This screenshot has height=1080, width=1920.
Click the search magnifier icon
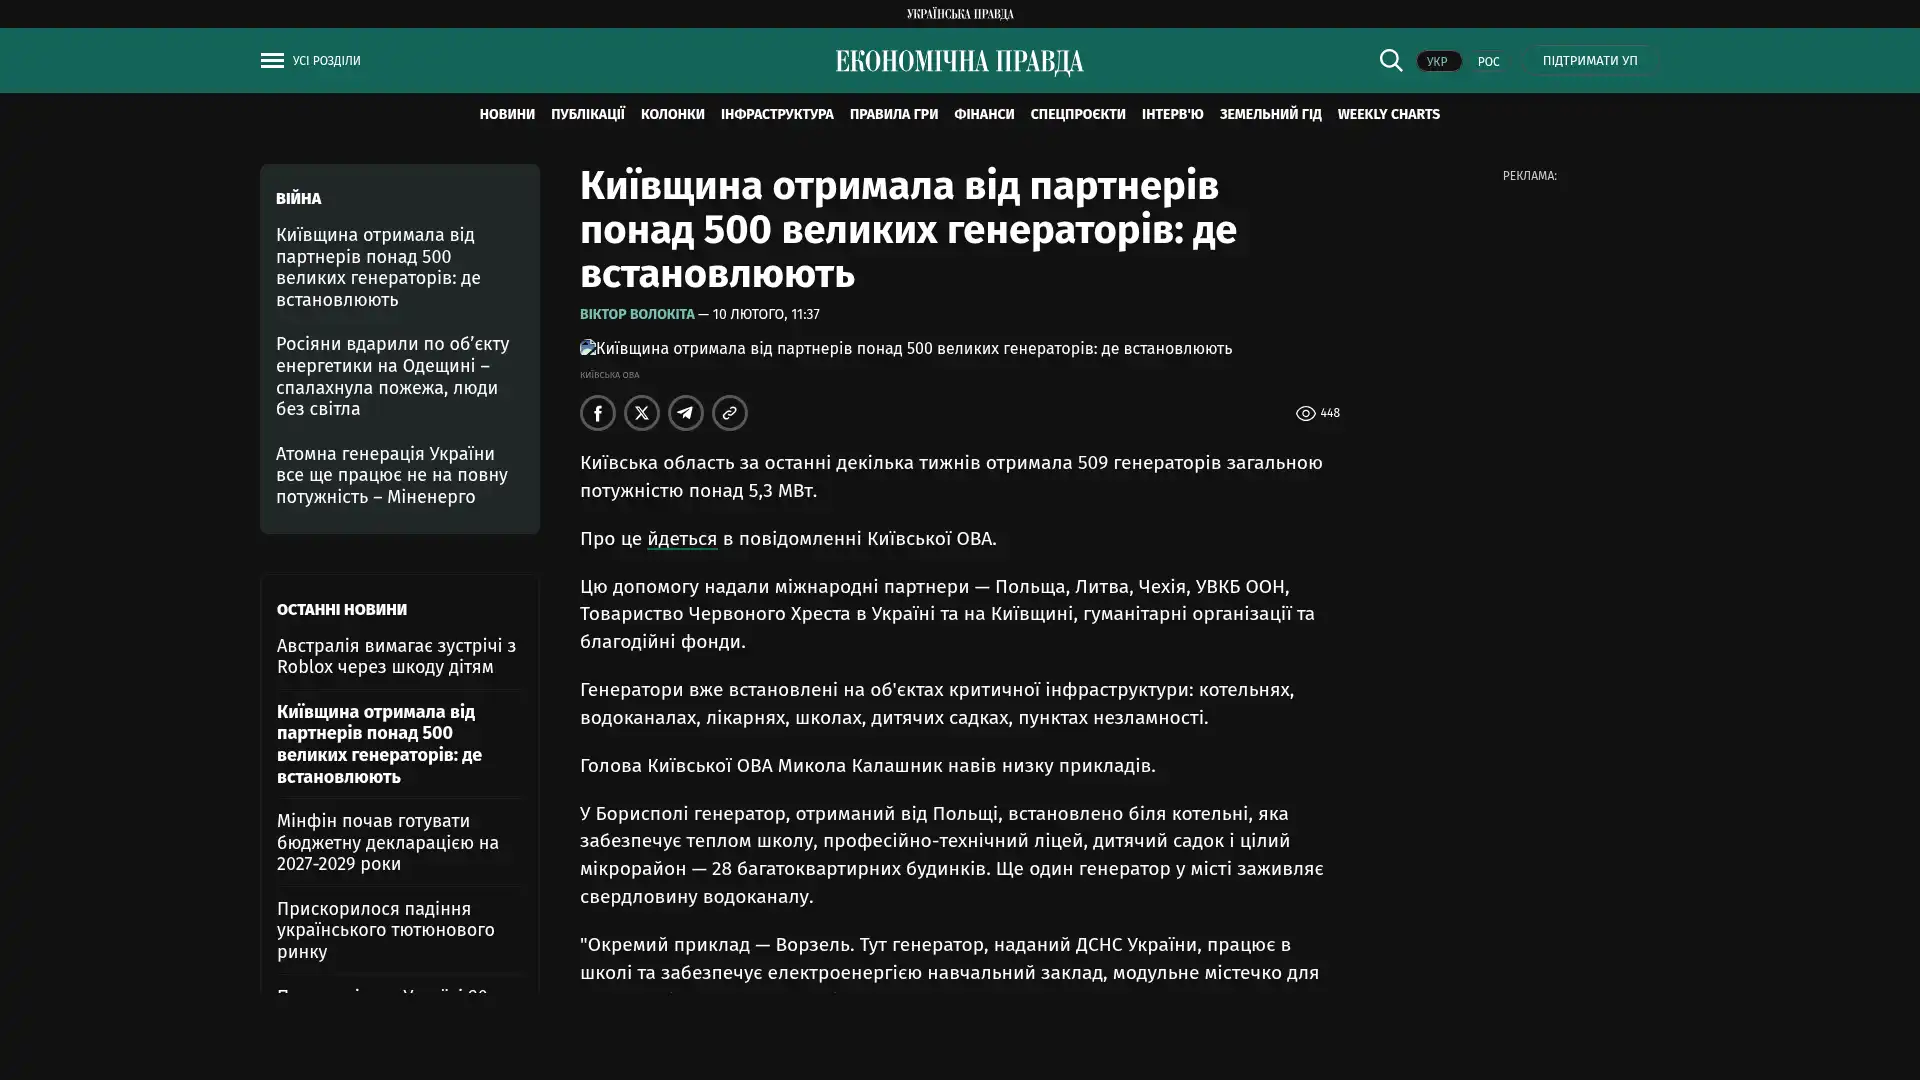pos(1390,61)
